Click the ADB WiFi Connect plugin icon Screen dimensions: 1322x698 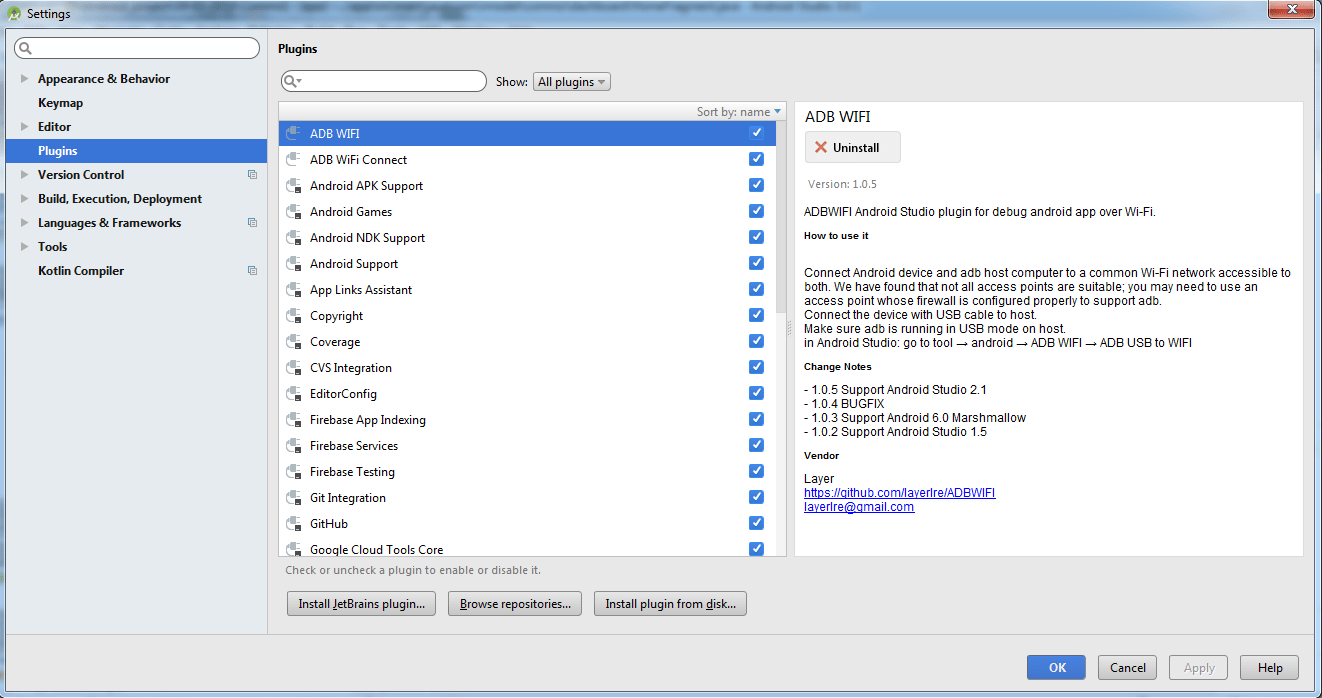[x=293, y=159]
